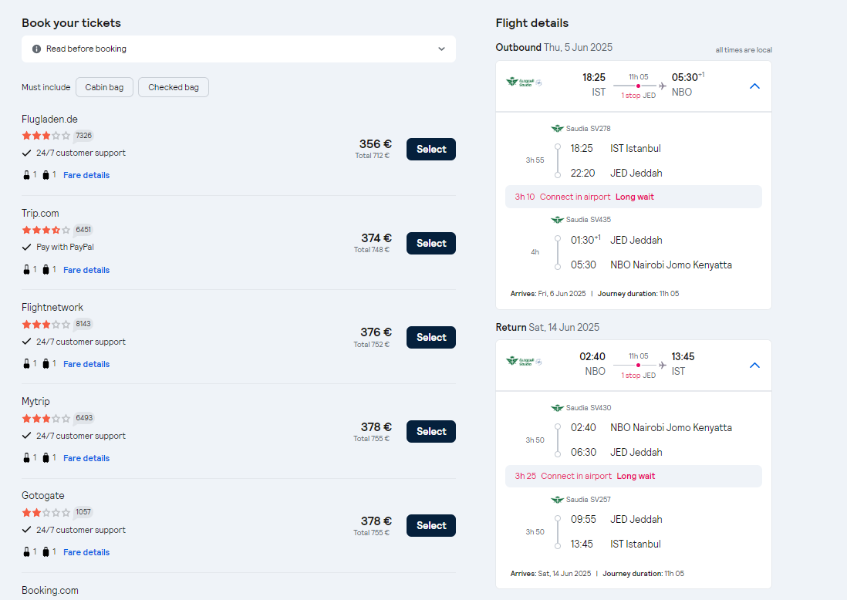The height and width of the screenshot is (600, 847).
Task: Click Saudia airline logo in return summary
Action: [x=523, y=361]
